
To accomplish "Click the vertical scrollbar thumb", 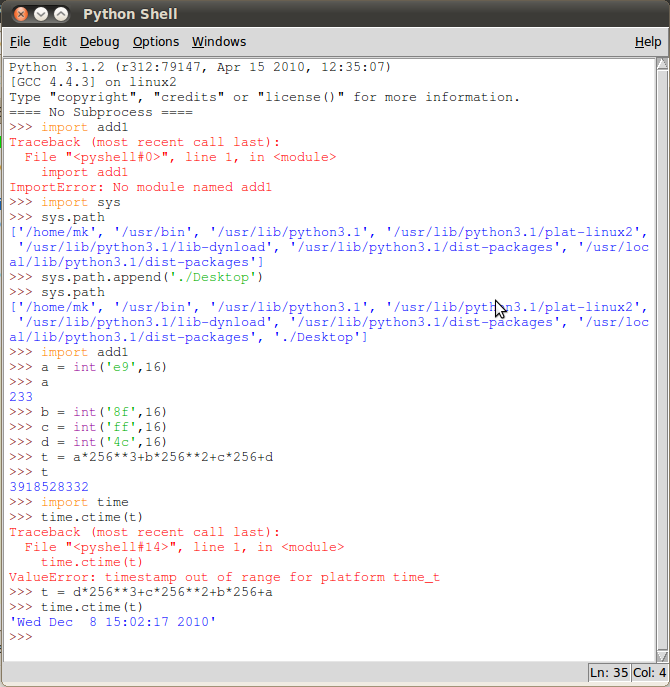I will (661, 360).
